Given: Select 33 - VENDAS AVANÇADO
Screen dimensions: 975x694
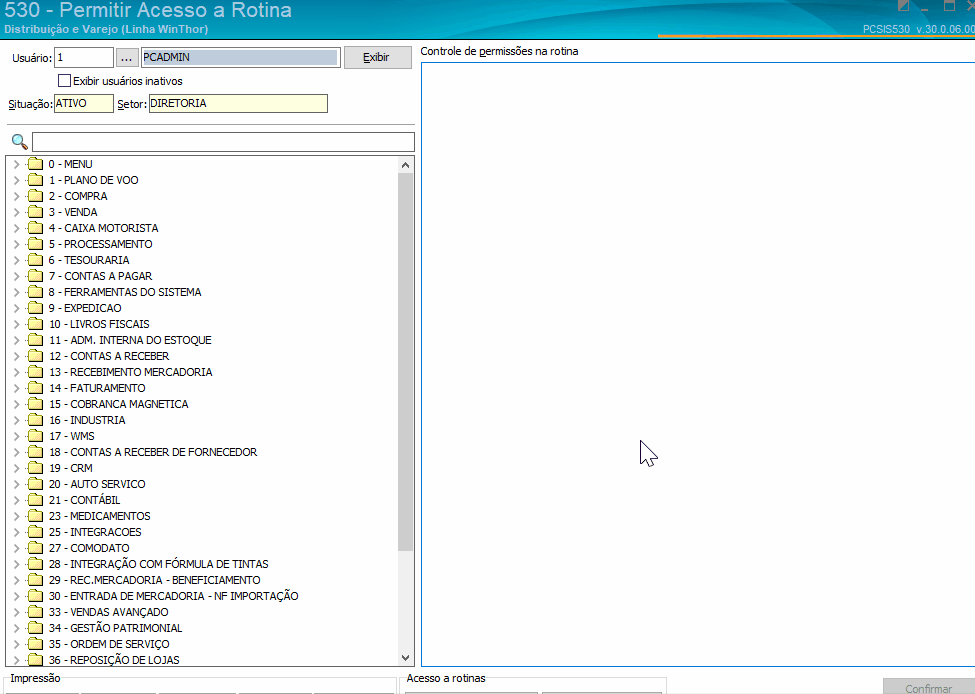Looking at the screenshot, I should pos(109,612).
